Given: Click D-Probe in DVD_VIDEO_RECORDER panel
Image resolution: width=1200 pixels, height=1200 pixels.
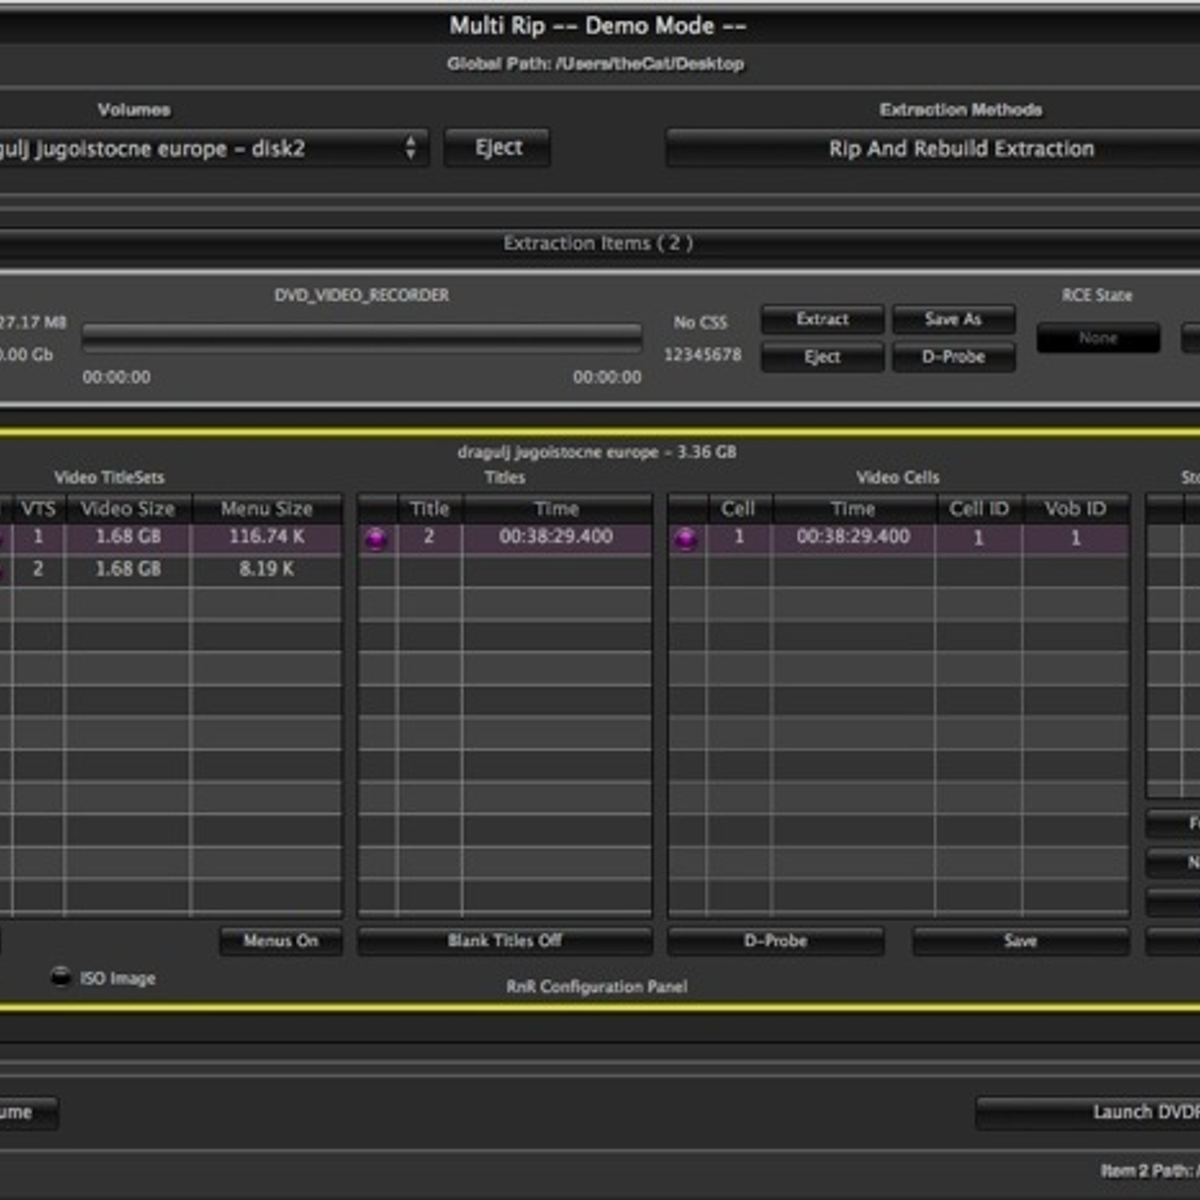Looking at the screenshot, I should [x=953, y=357].
